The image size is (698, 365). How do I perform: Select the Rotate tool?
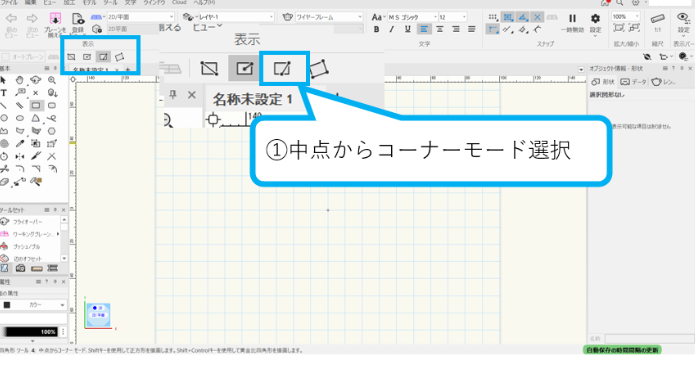[4, 156]
